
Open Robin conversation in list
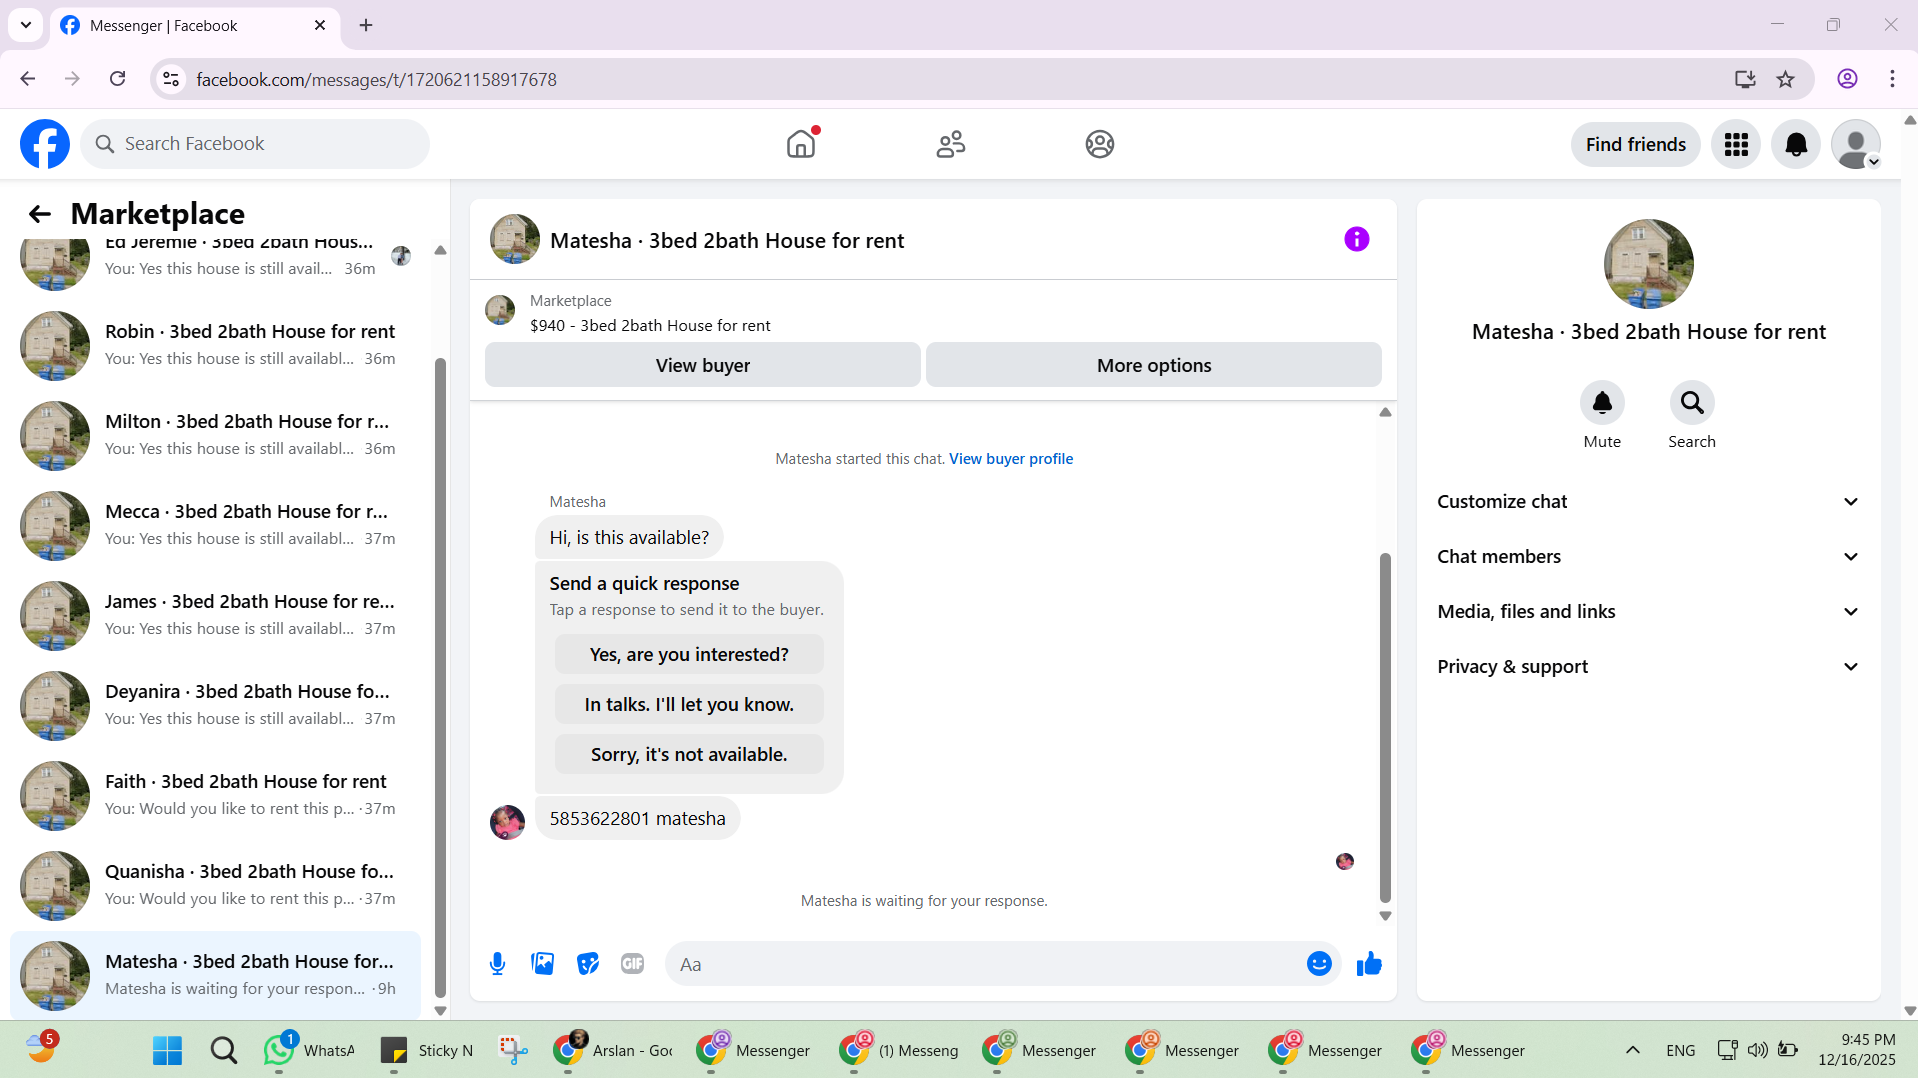point(215,345)
